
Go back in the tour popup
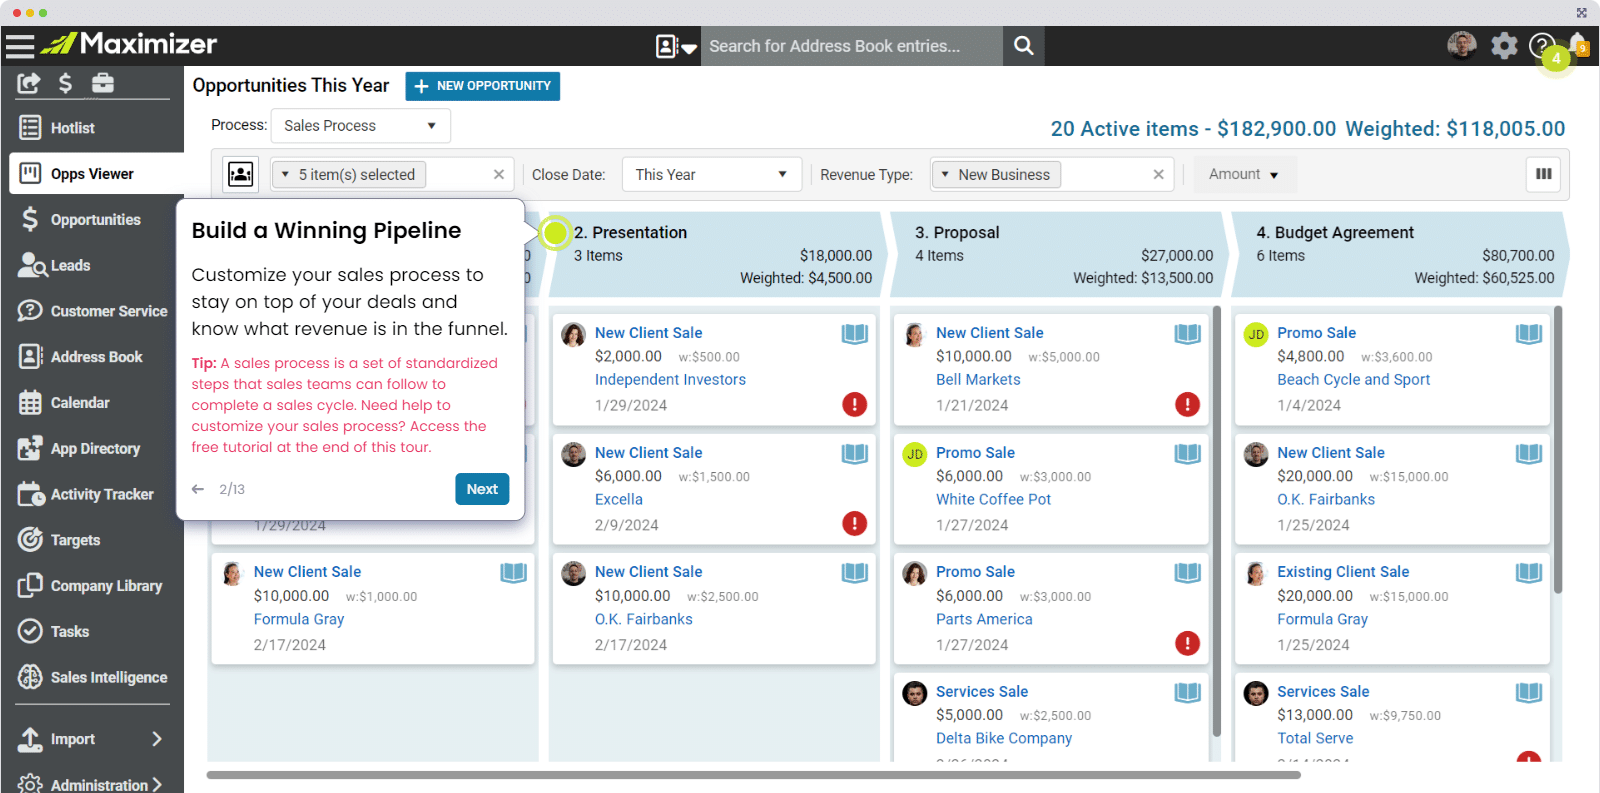click(x=198, y=489)
